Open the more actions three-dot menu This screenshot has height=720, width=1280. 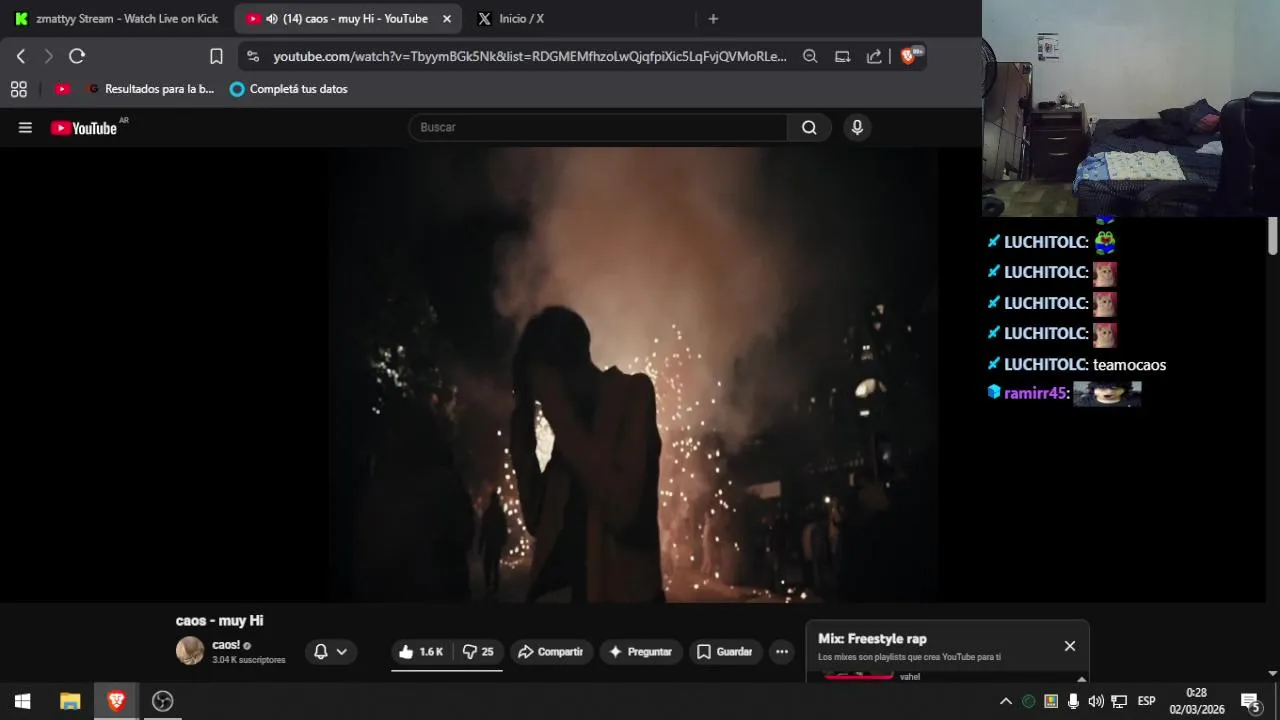pos(782,652)
